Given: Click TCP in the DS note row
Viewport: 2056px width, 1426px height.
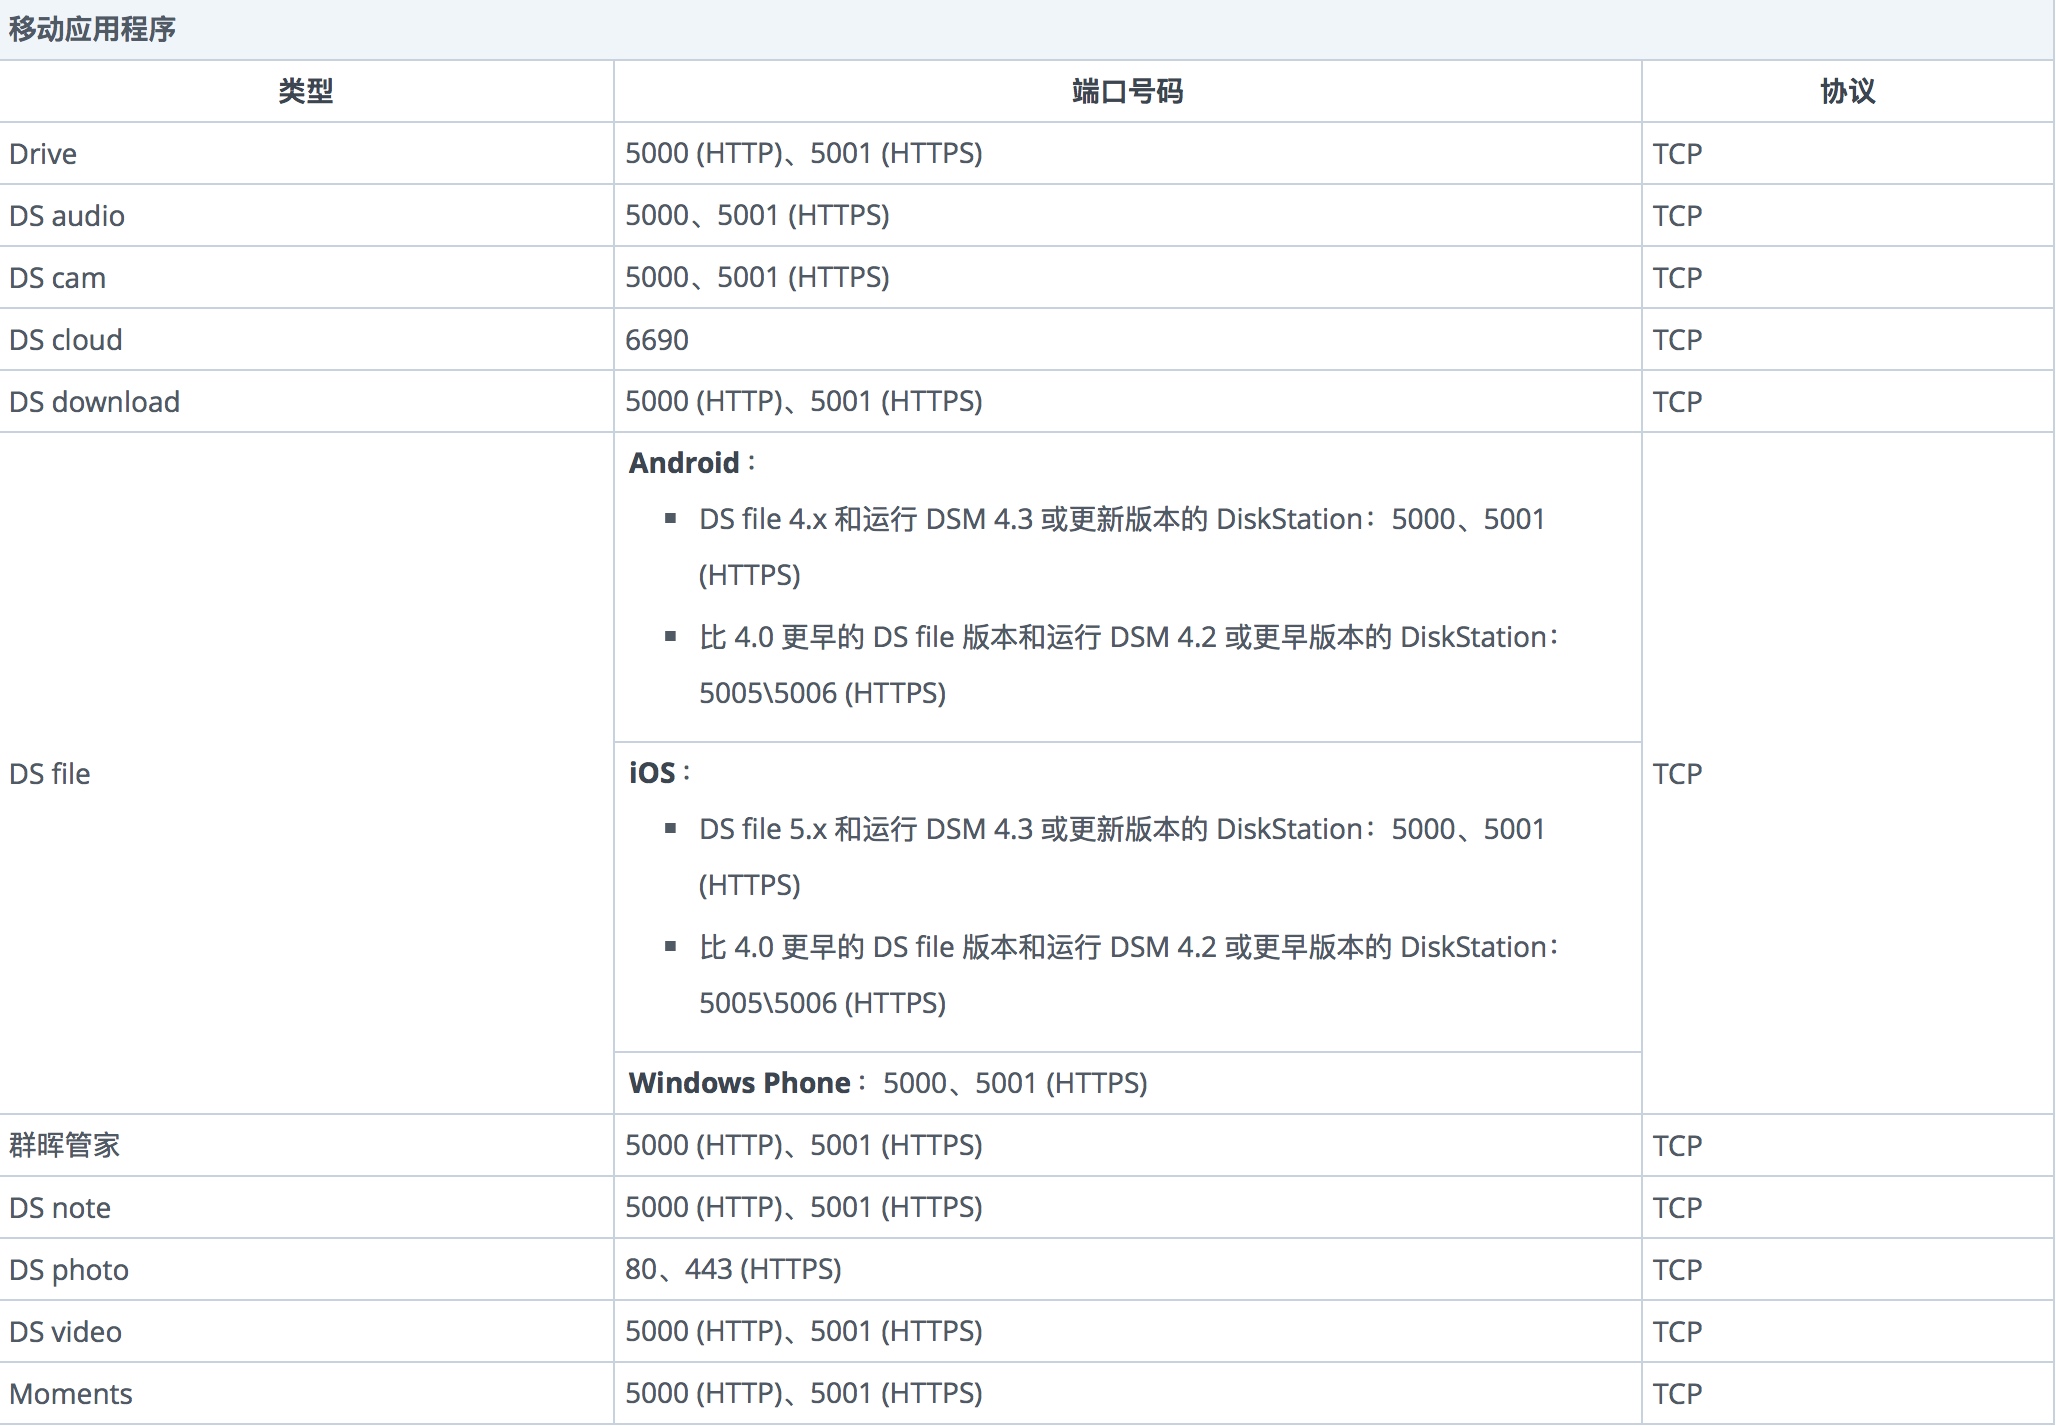Looking at the screenshot, I should click(x=1677, y=1207).
